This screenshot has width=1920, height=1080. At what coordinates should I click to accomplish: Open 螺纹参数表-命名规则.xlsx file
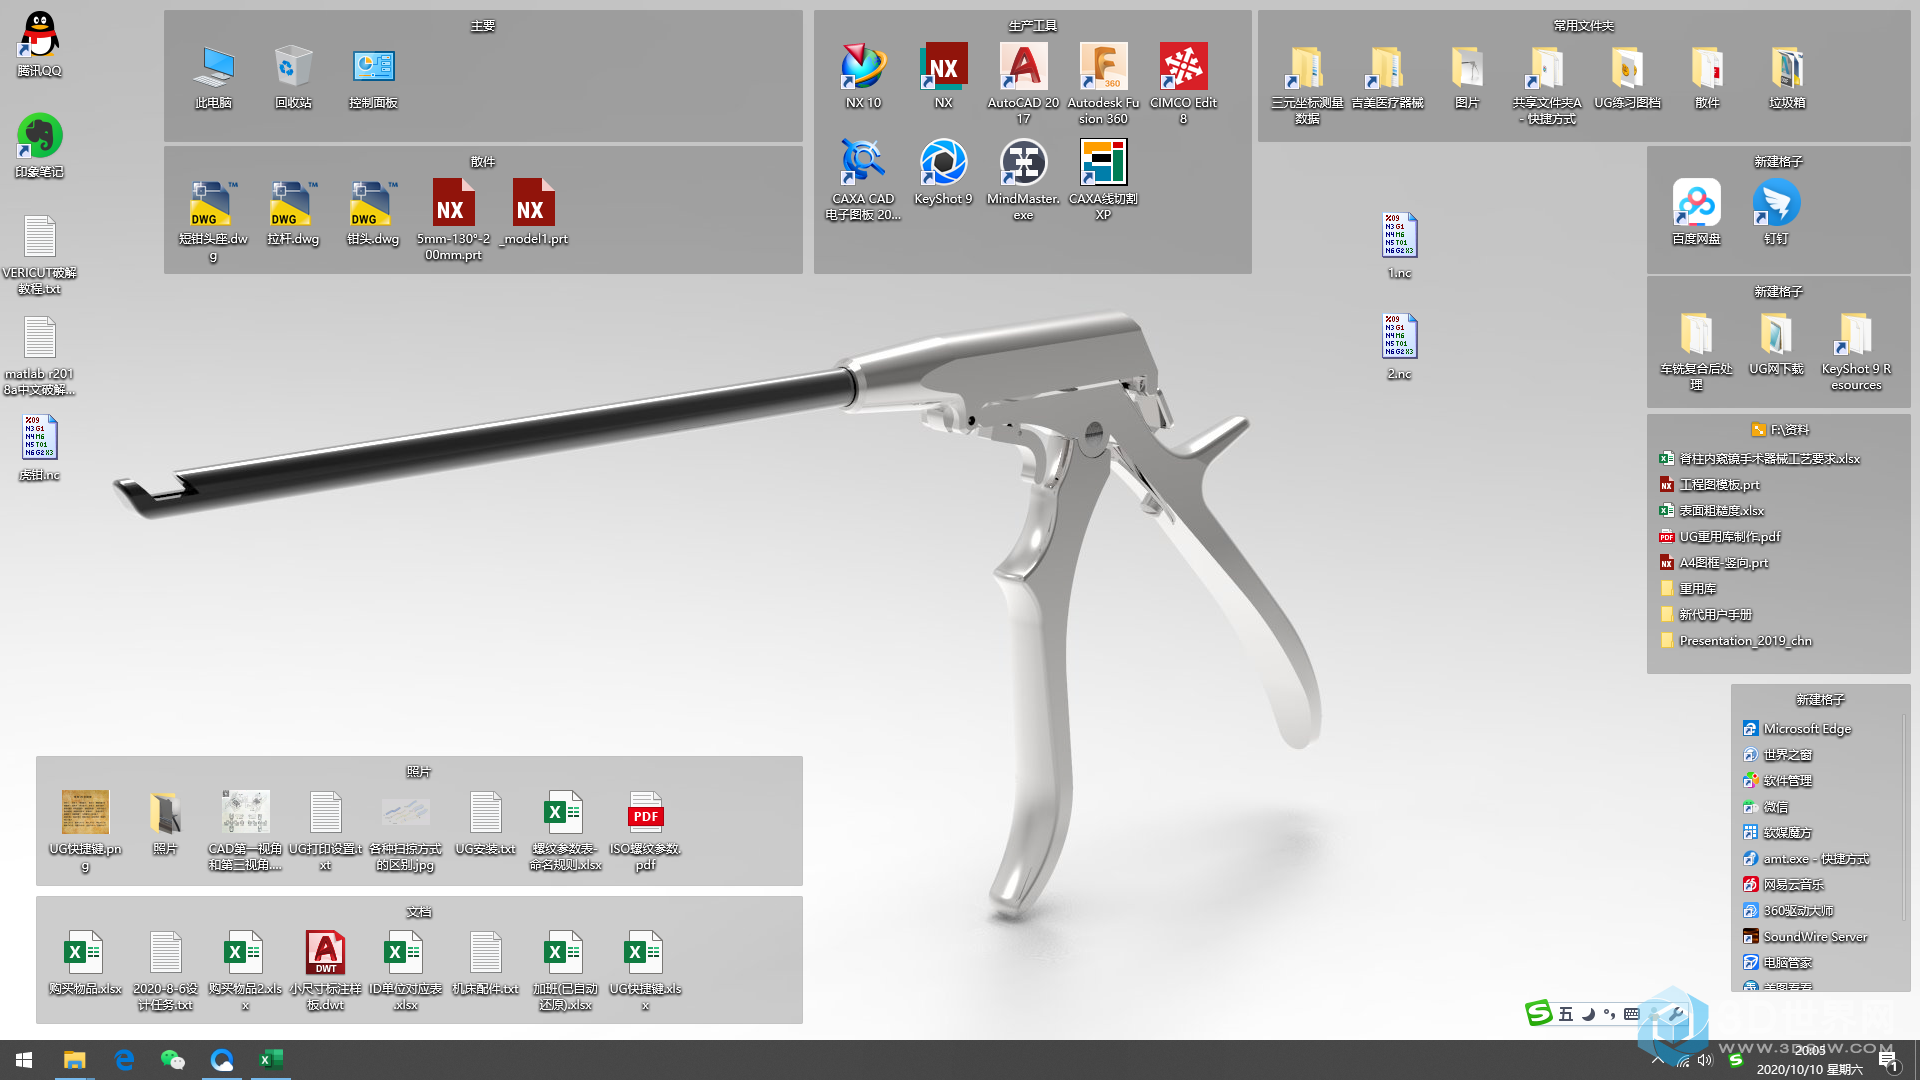(x=565, y=830)
